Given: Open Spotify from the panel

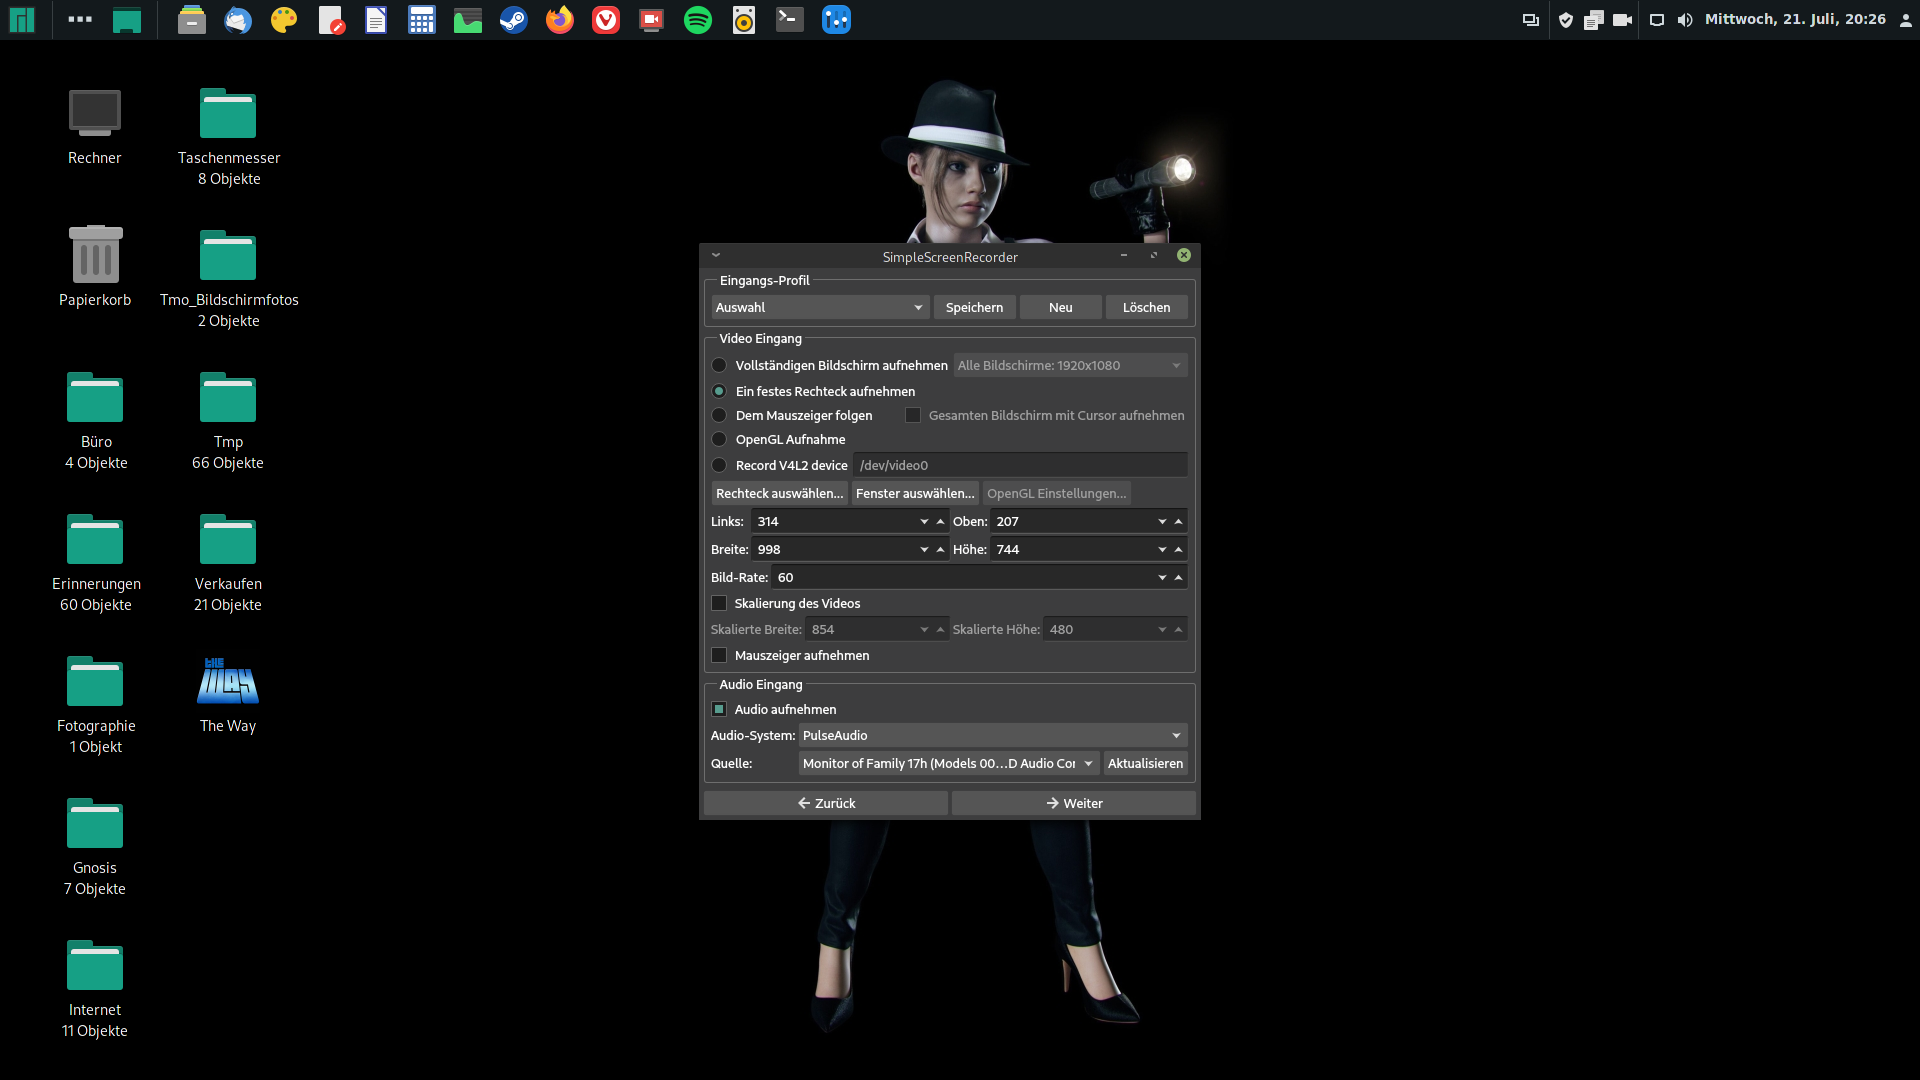Looking at the screenshot, I should point(698,20).
